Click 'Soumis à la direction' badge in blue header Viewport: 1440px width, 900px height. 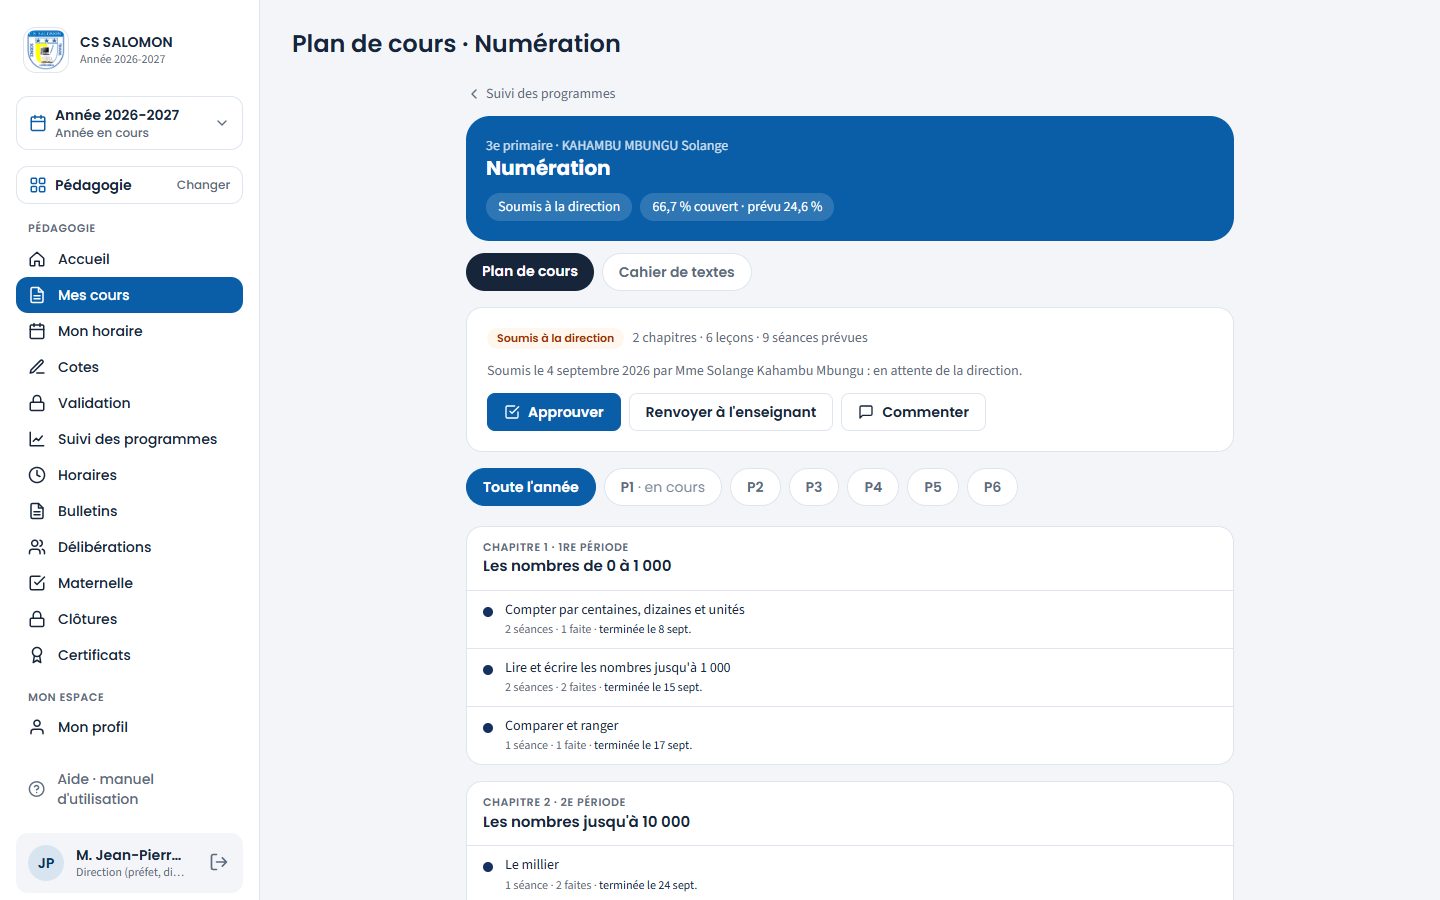[x=559, y=207]
